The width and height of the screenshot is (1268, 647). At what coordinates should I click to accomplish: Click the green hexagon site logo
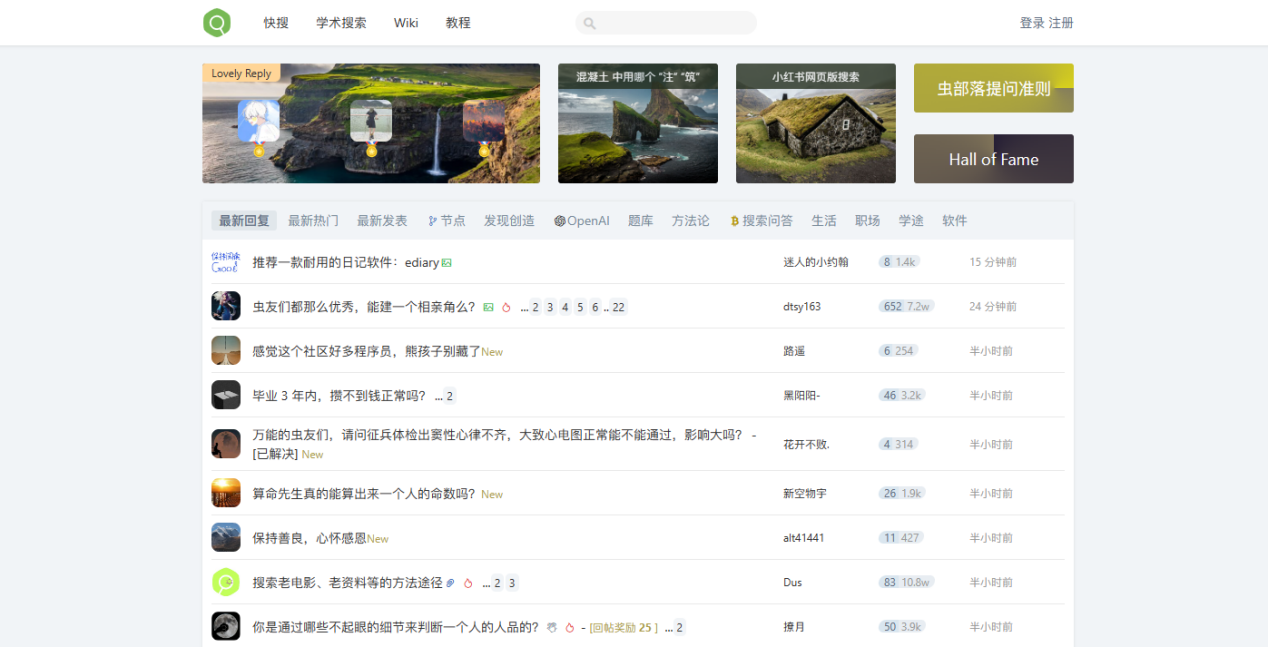(217, 22)
